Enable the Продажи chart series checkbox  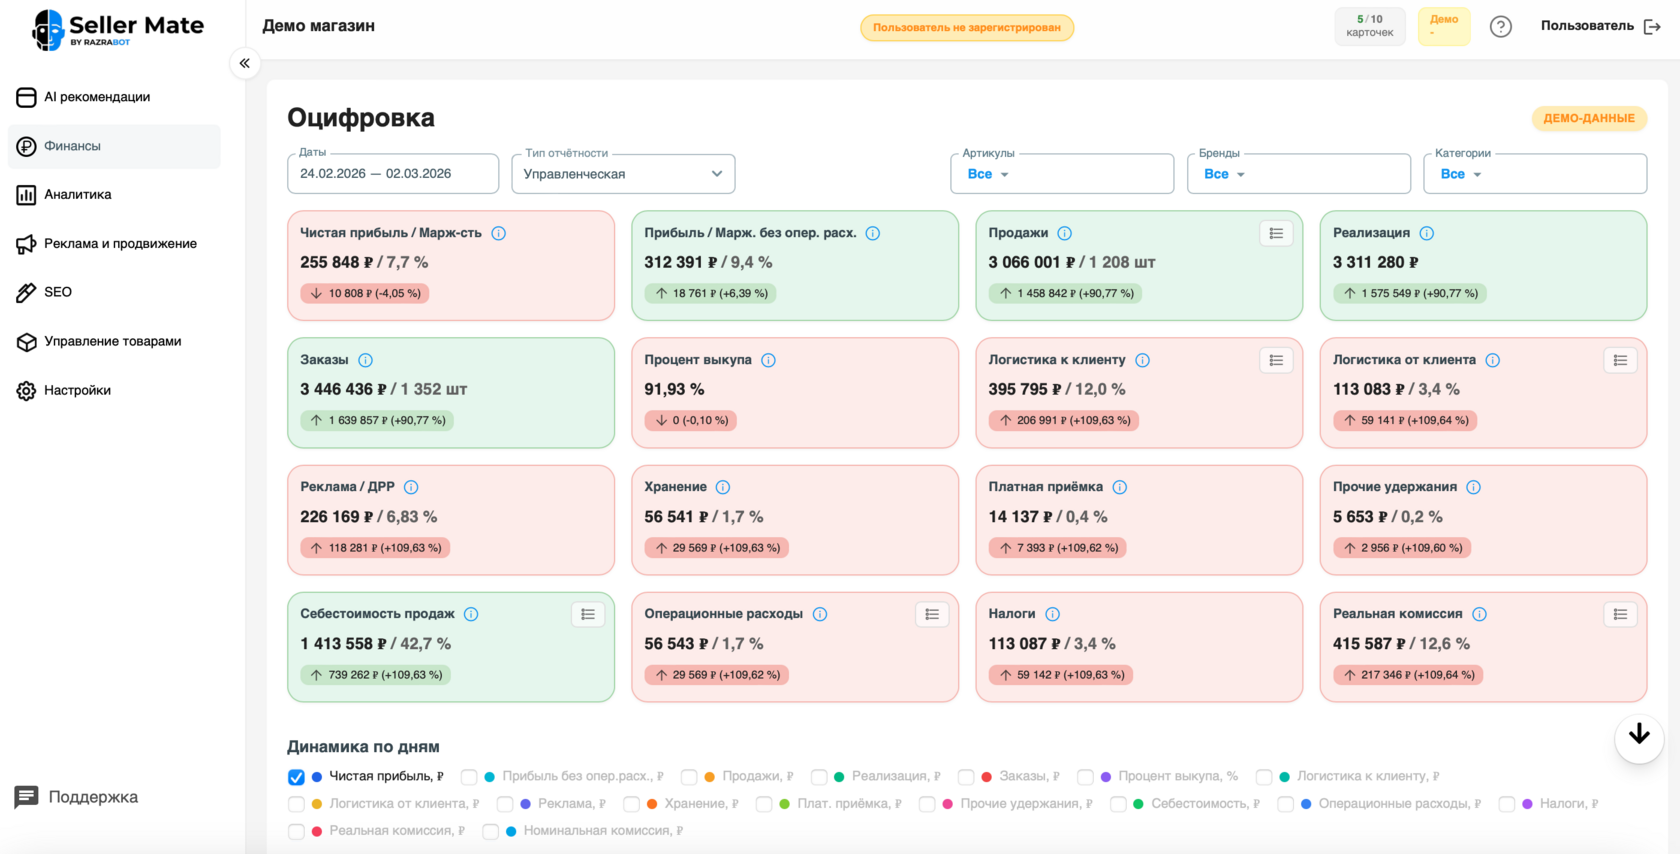tap(689, 777)
